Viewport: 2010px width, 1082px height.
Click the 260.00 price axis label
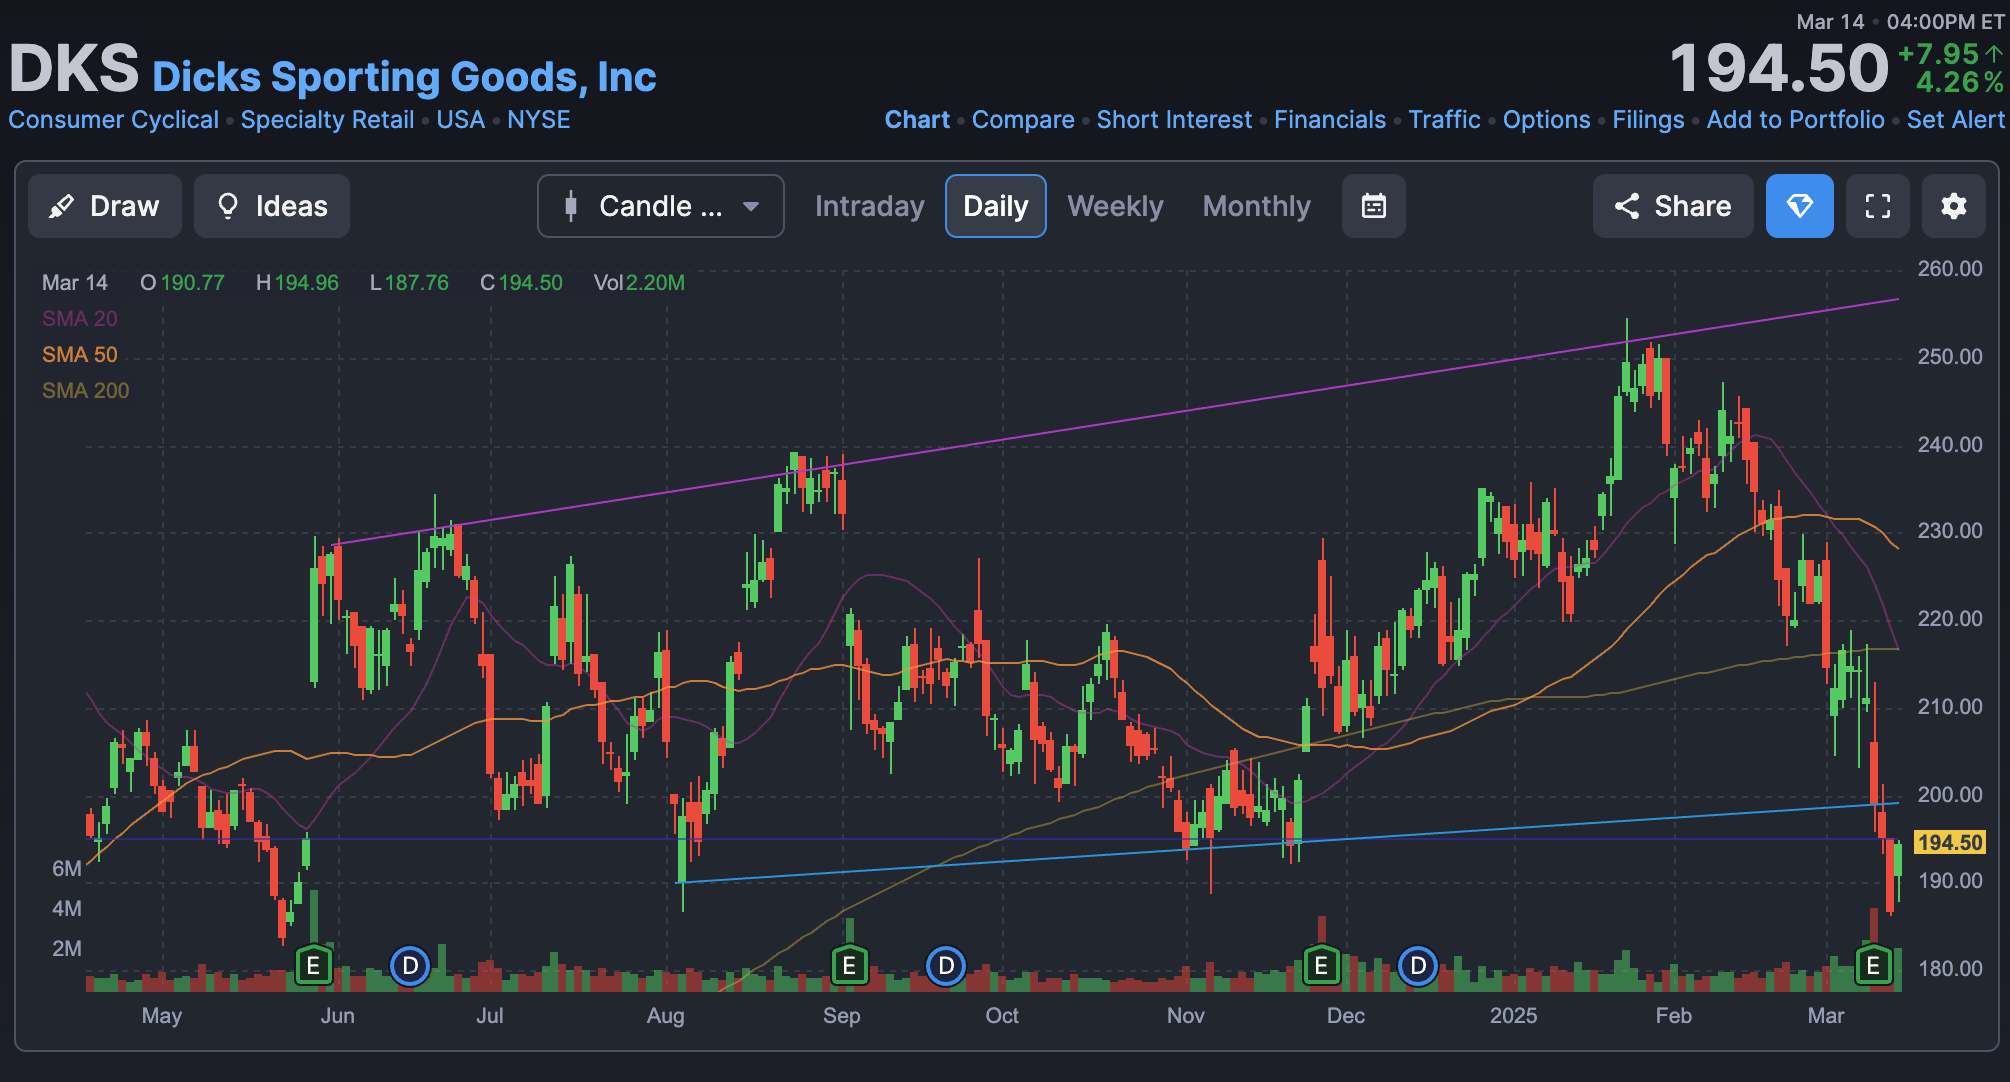1950,269
